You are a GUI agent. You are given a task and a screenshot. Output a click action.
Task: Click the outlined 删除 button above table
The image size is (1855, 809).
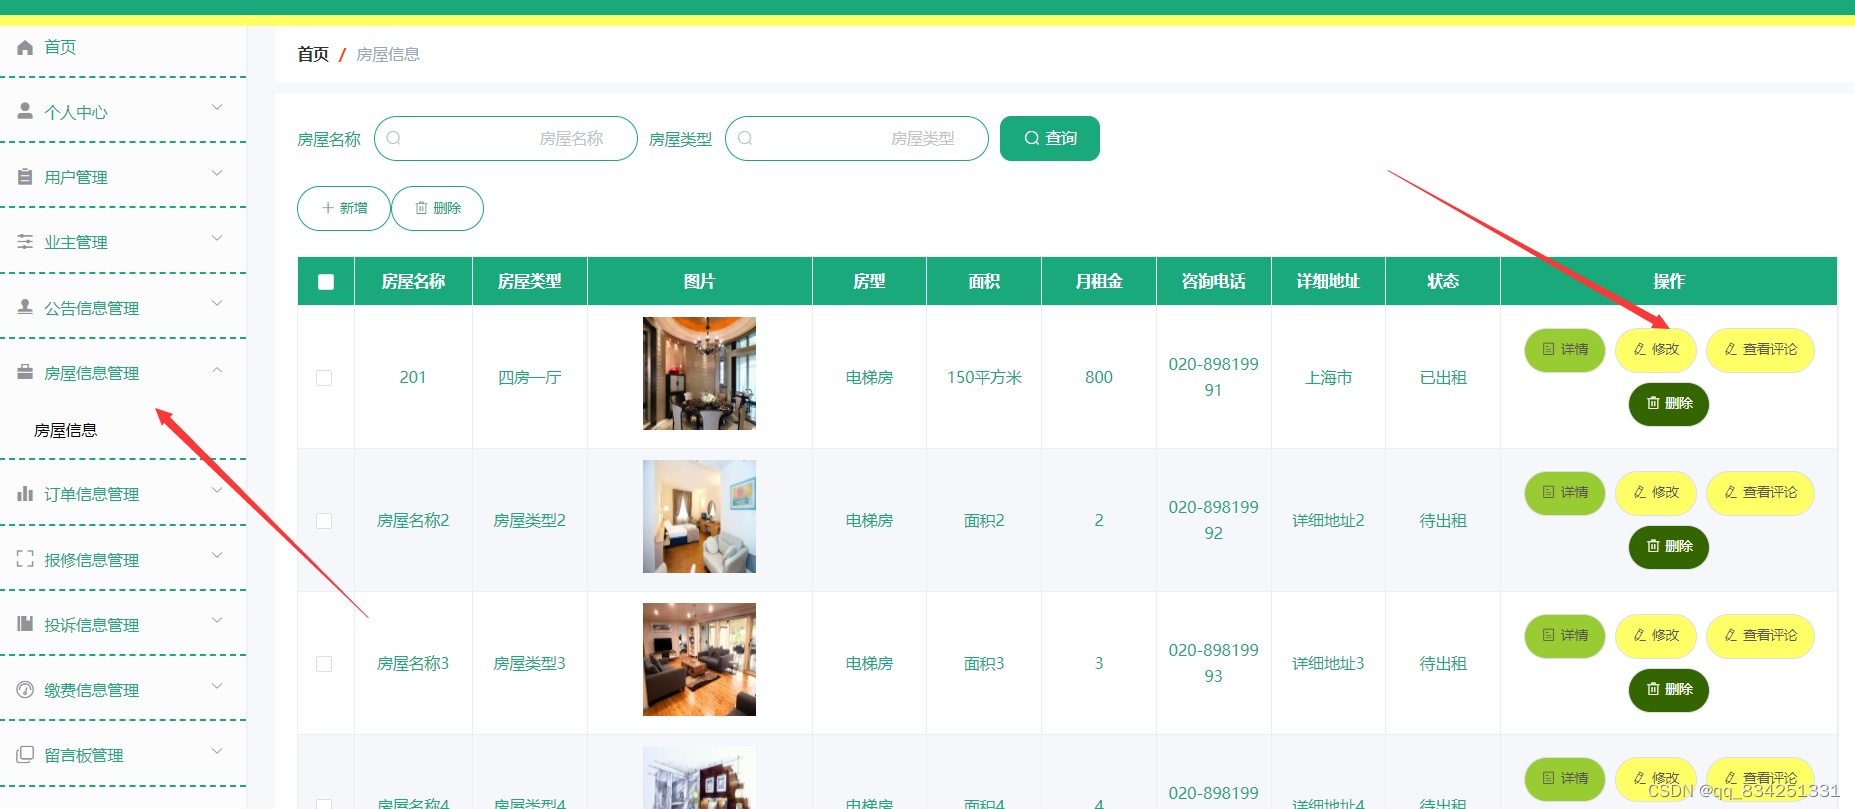(438, 208)
